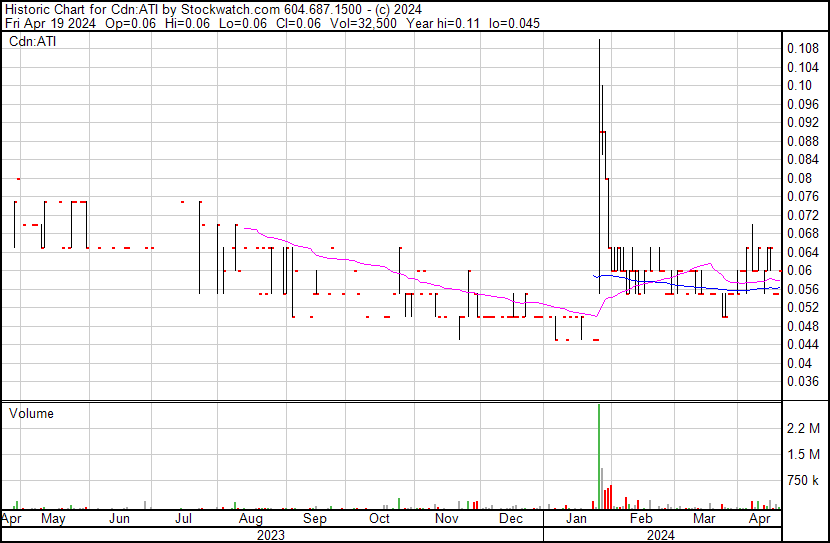The image size is (830, 543).
Task: Click the tallest green volume bar in January
Action: pos(599,456)
